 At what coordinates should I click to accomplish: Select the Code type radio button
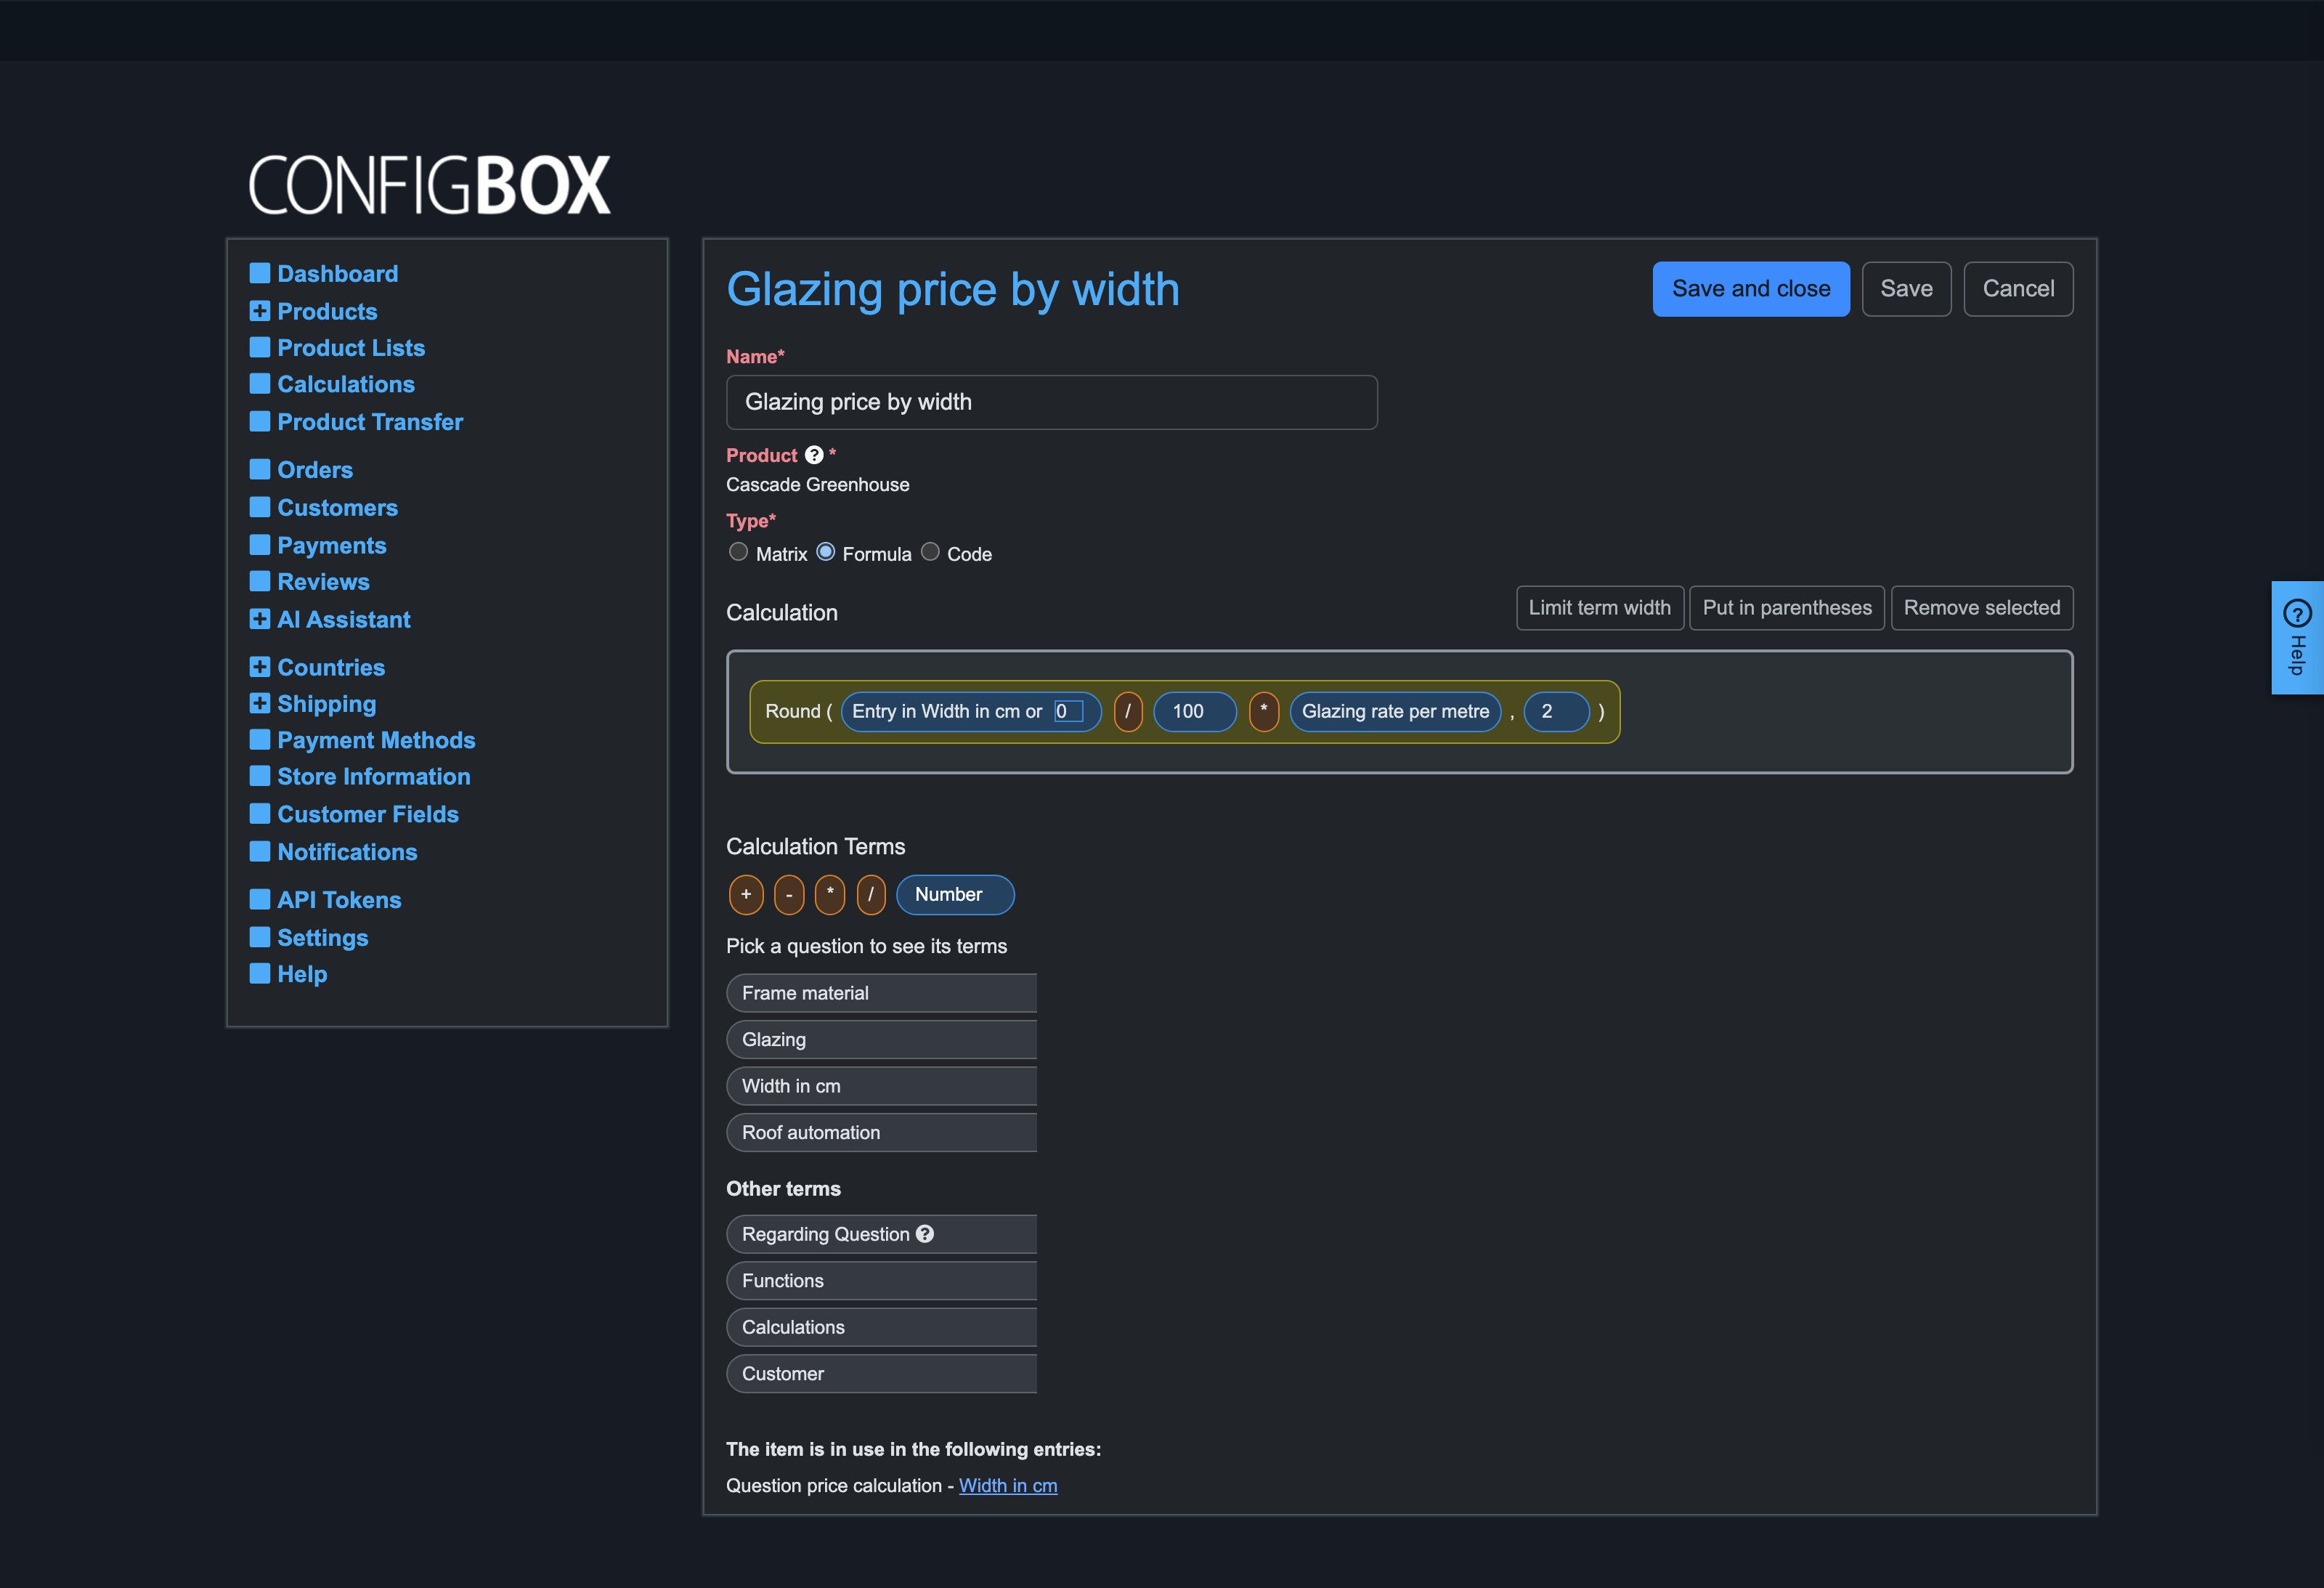[930, 552]
